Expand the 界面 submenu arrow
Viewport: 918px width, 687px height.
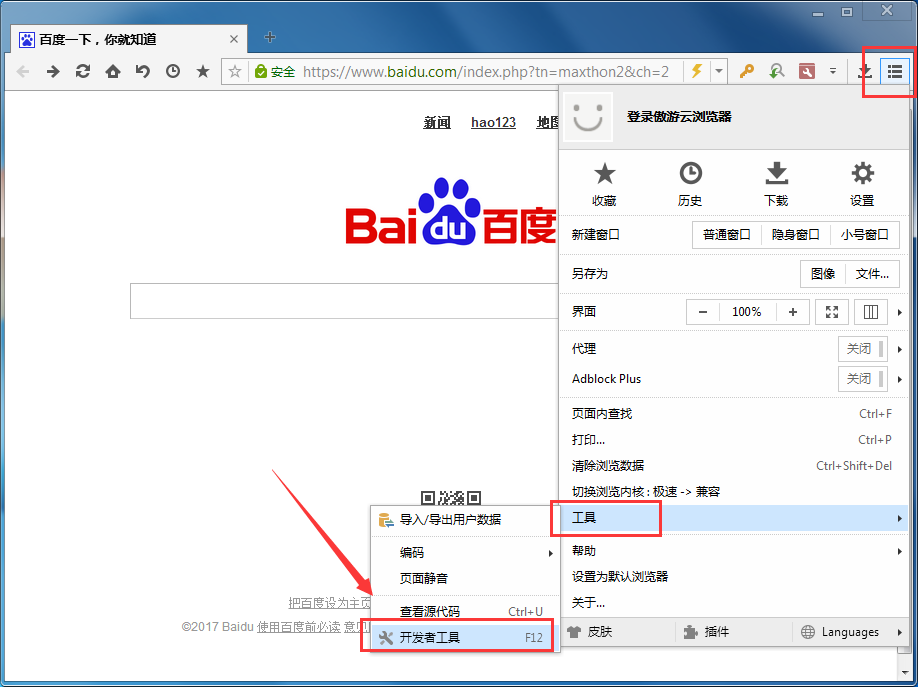[899, 313]
